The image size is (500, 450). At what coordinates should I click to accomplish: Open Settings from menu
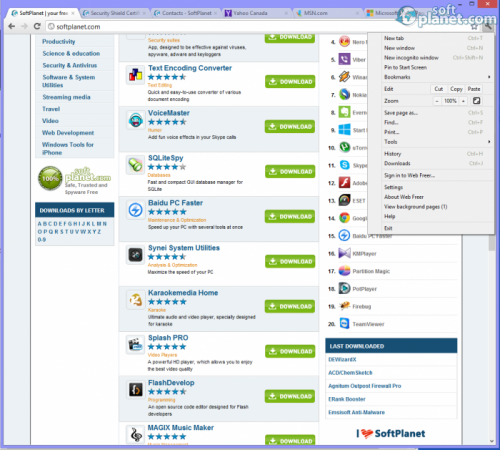coord(437,187)
